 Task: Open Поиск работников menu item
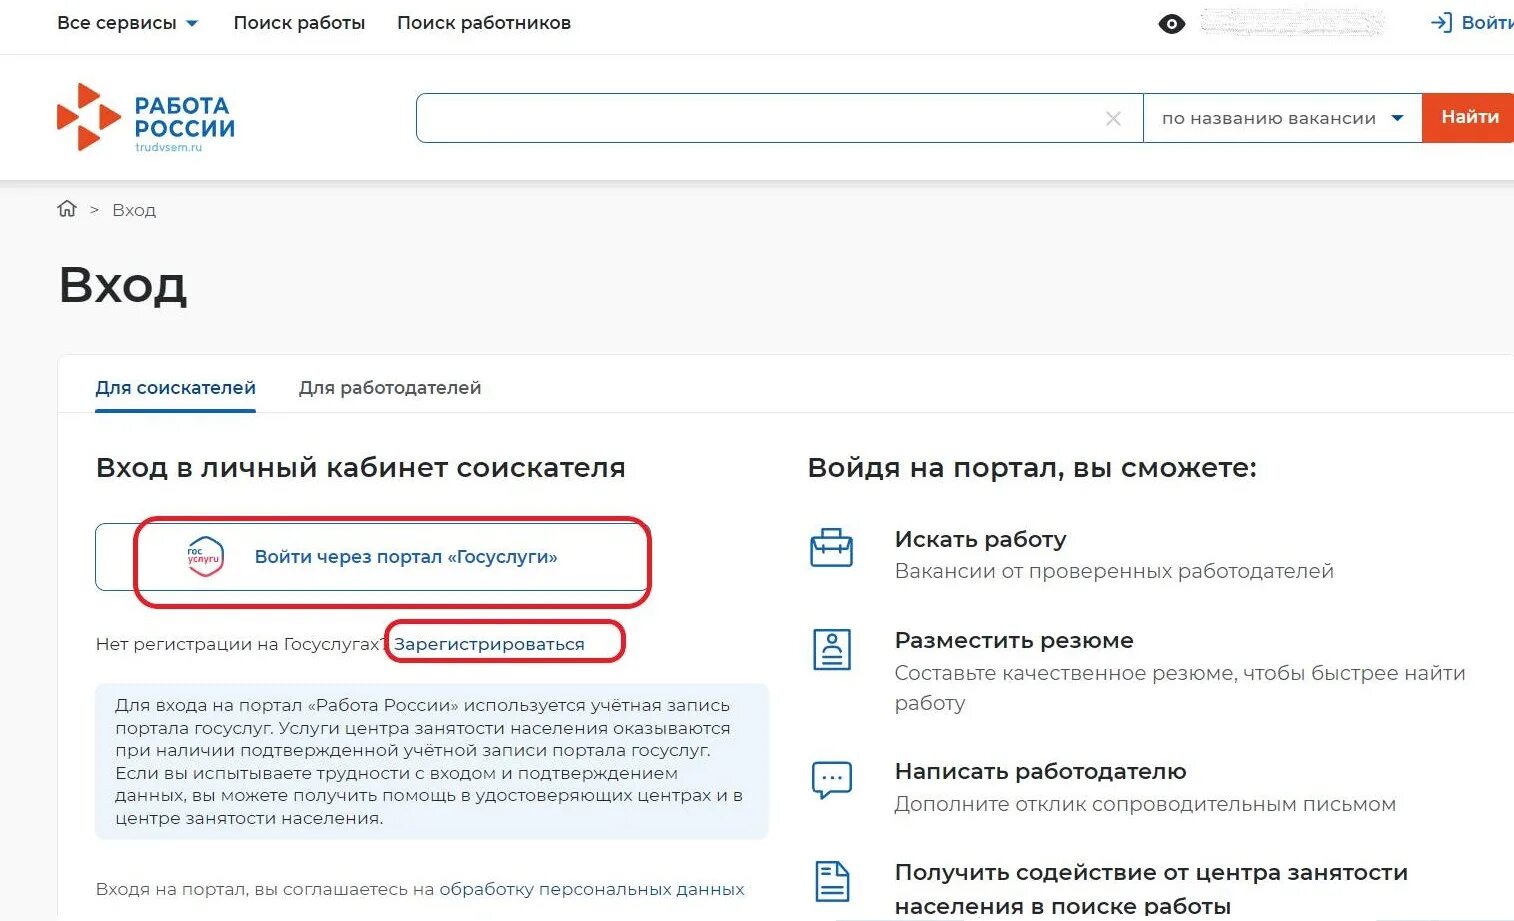pos(484,23)
